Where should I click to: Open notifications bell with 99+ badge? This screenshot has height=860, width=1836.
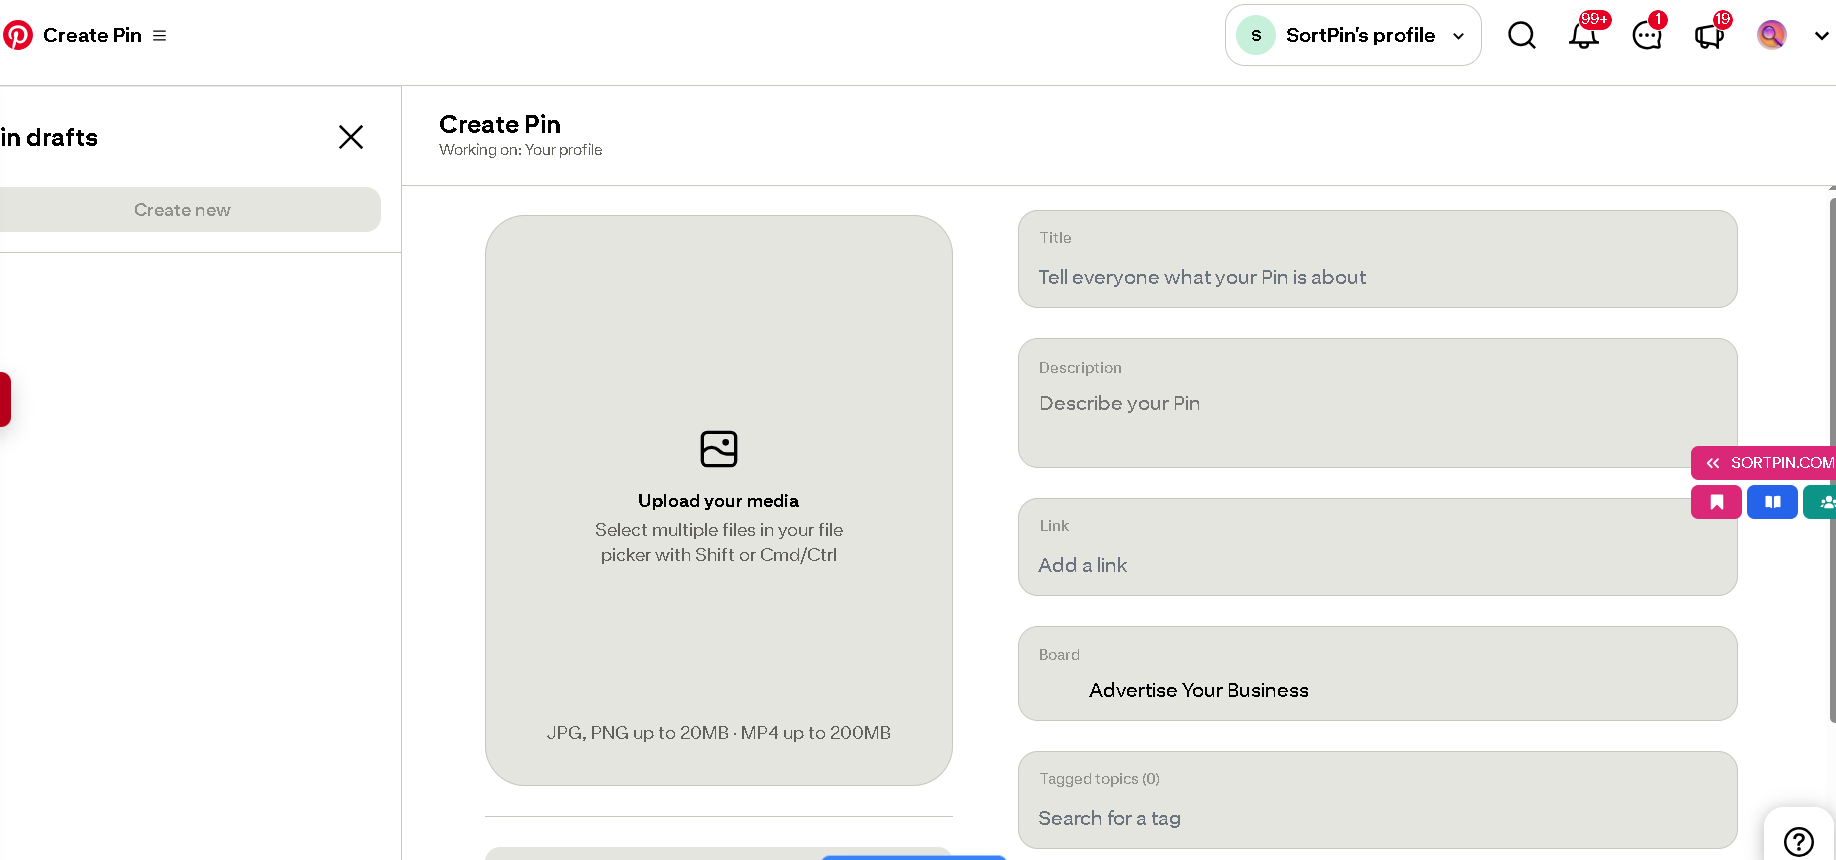(x=1584, y=35)
